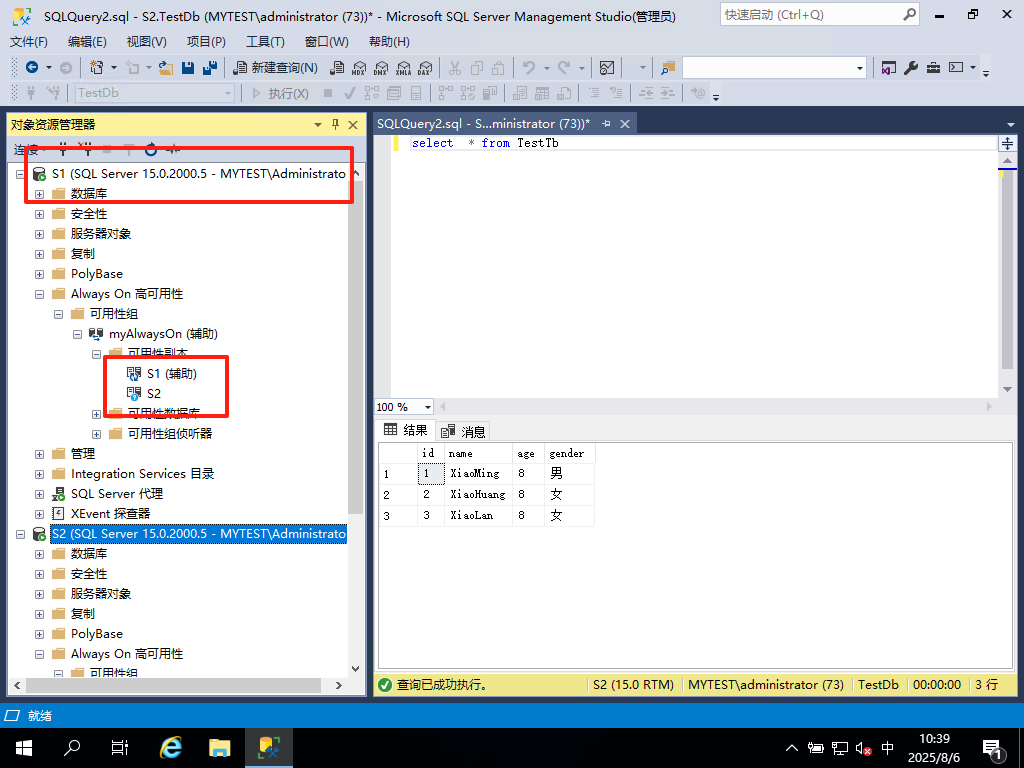
Task: Click the S2 replica icon under myAlwaysOn
Action: 134,394
